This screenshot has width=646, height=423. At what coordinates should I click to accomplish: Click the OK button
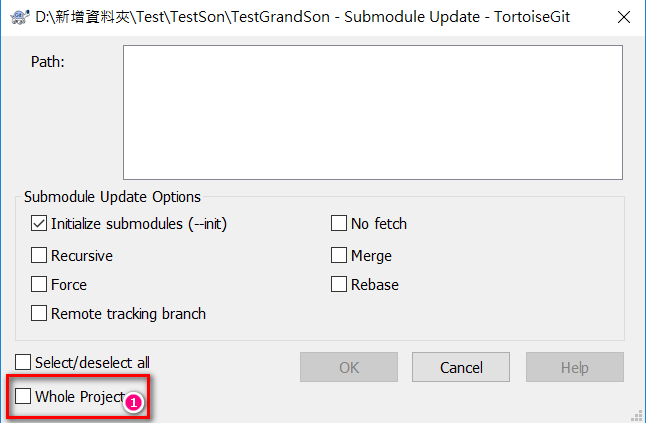pyautogui.click(x=349, y=367)
